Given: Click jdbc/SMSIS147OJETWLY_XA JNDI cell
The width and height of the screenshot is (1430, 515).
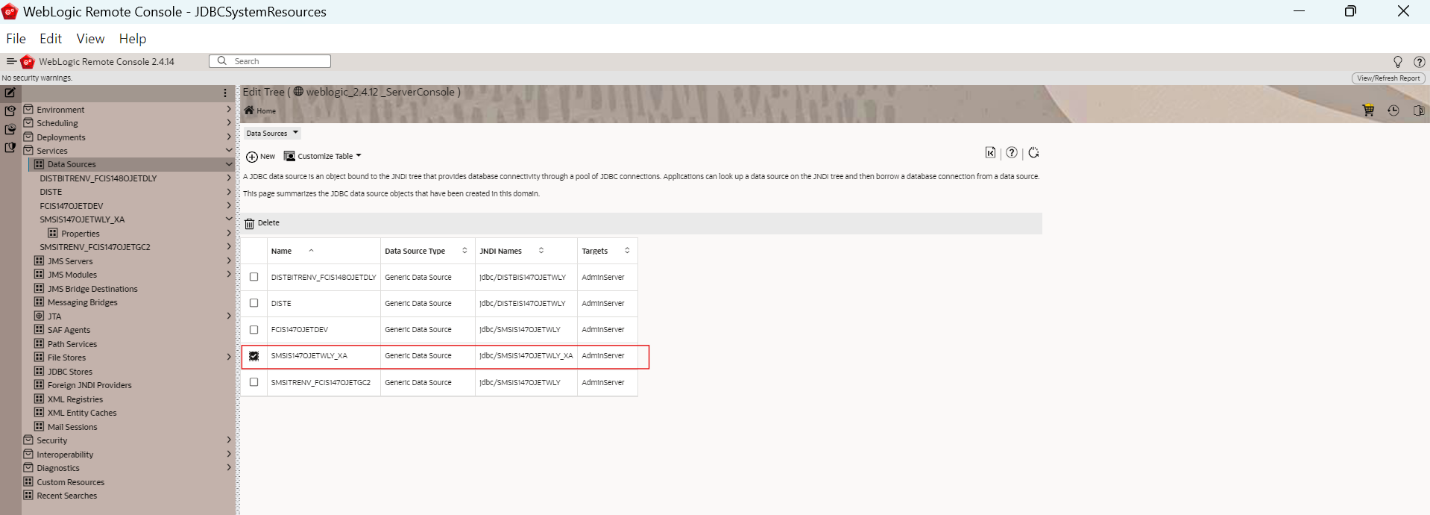Looking at the screenshot, I should (x=526, y=356).
